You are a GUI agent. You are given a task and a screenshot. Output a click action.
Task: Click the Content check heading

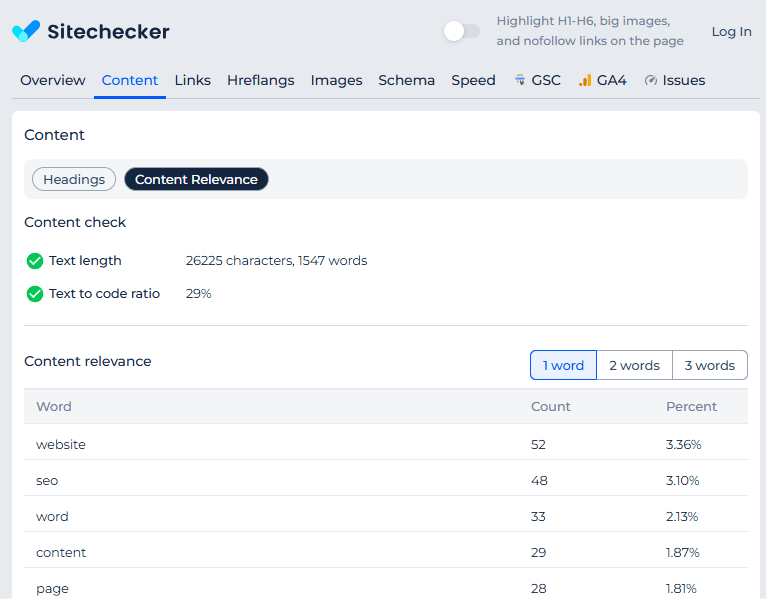(x=75, y=222)
